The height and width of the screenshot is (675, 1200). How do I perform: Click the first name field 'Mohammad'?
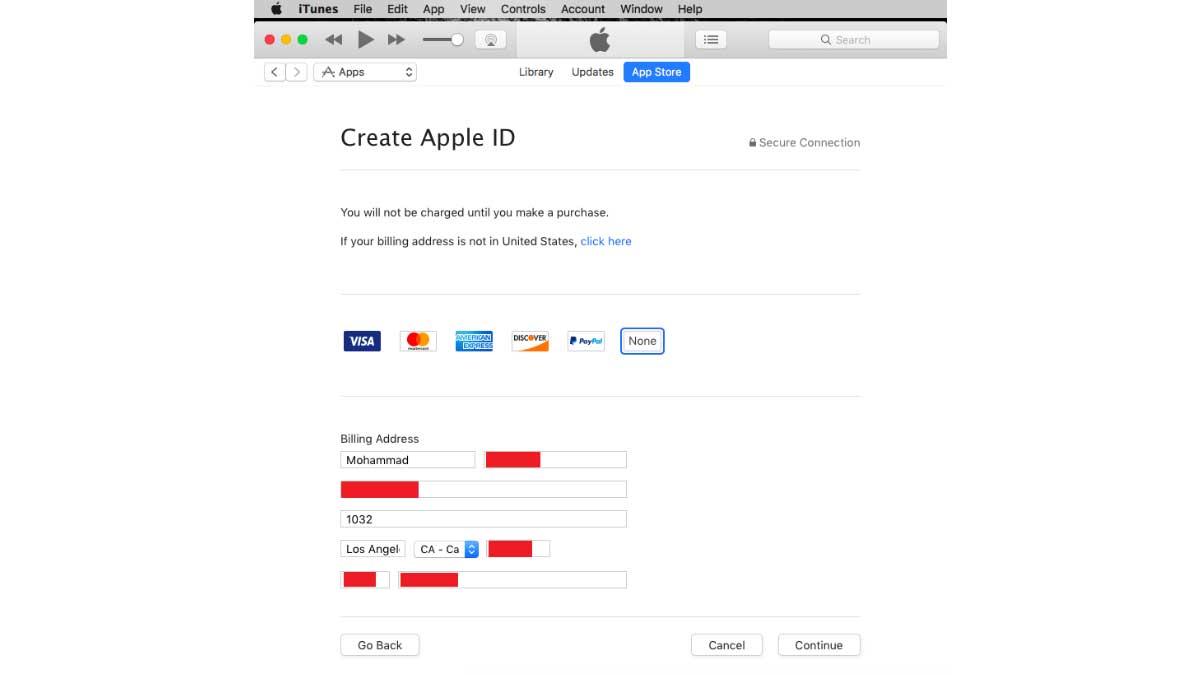[408, 460]
